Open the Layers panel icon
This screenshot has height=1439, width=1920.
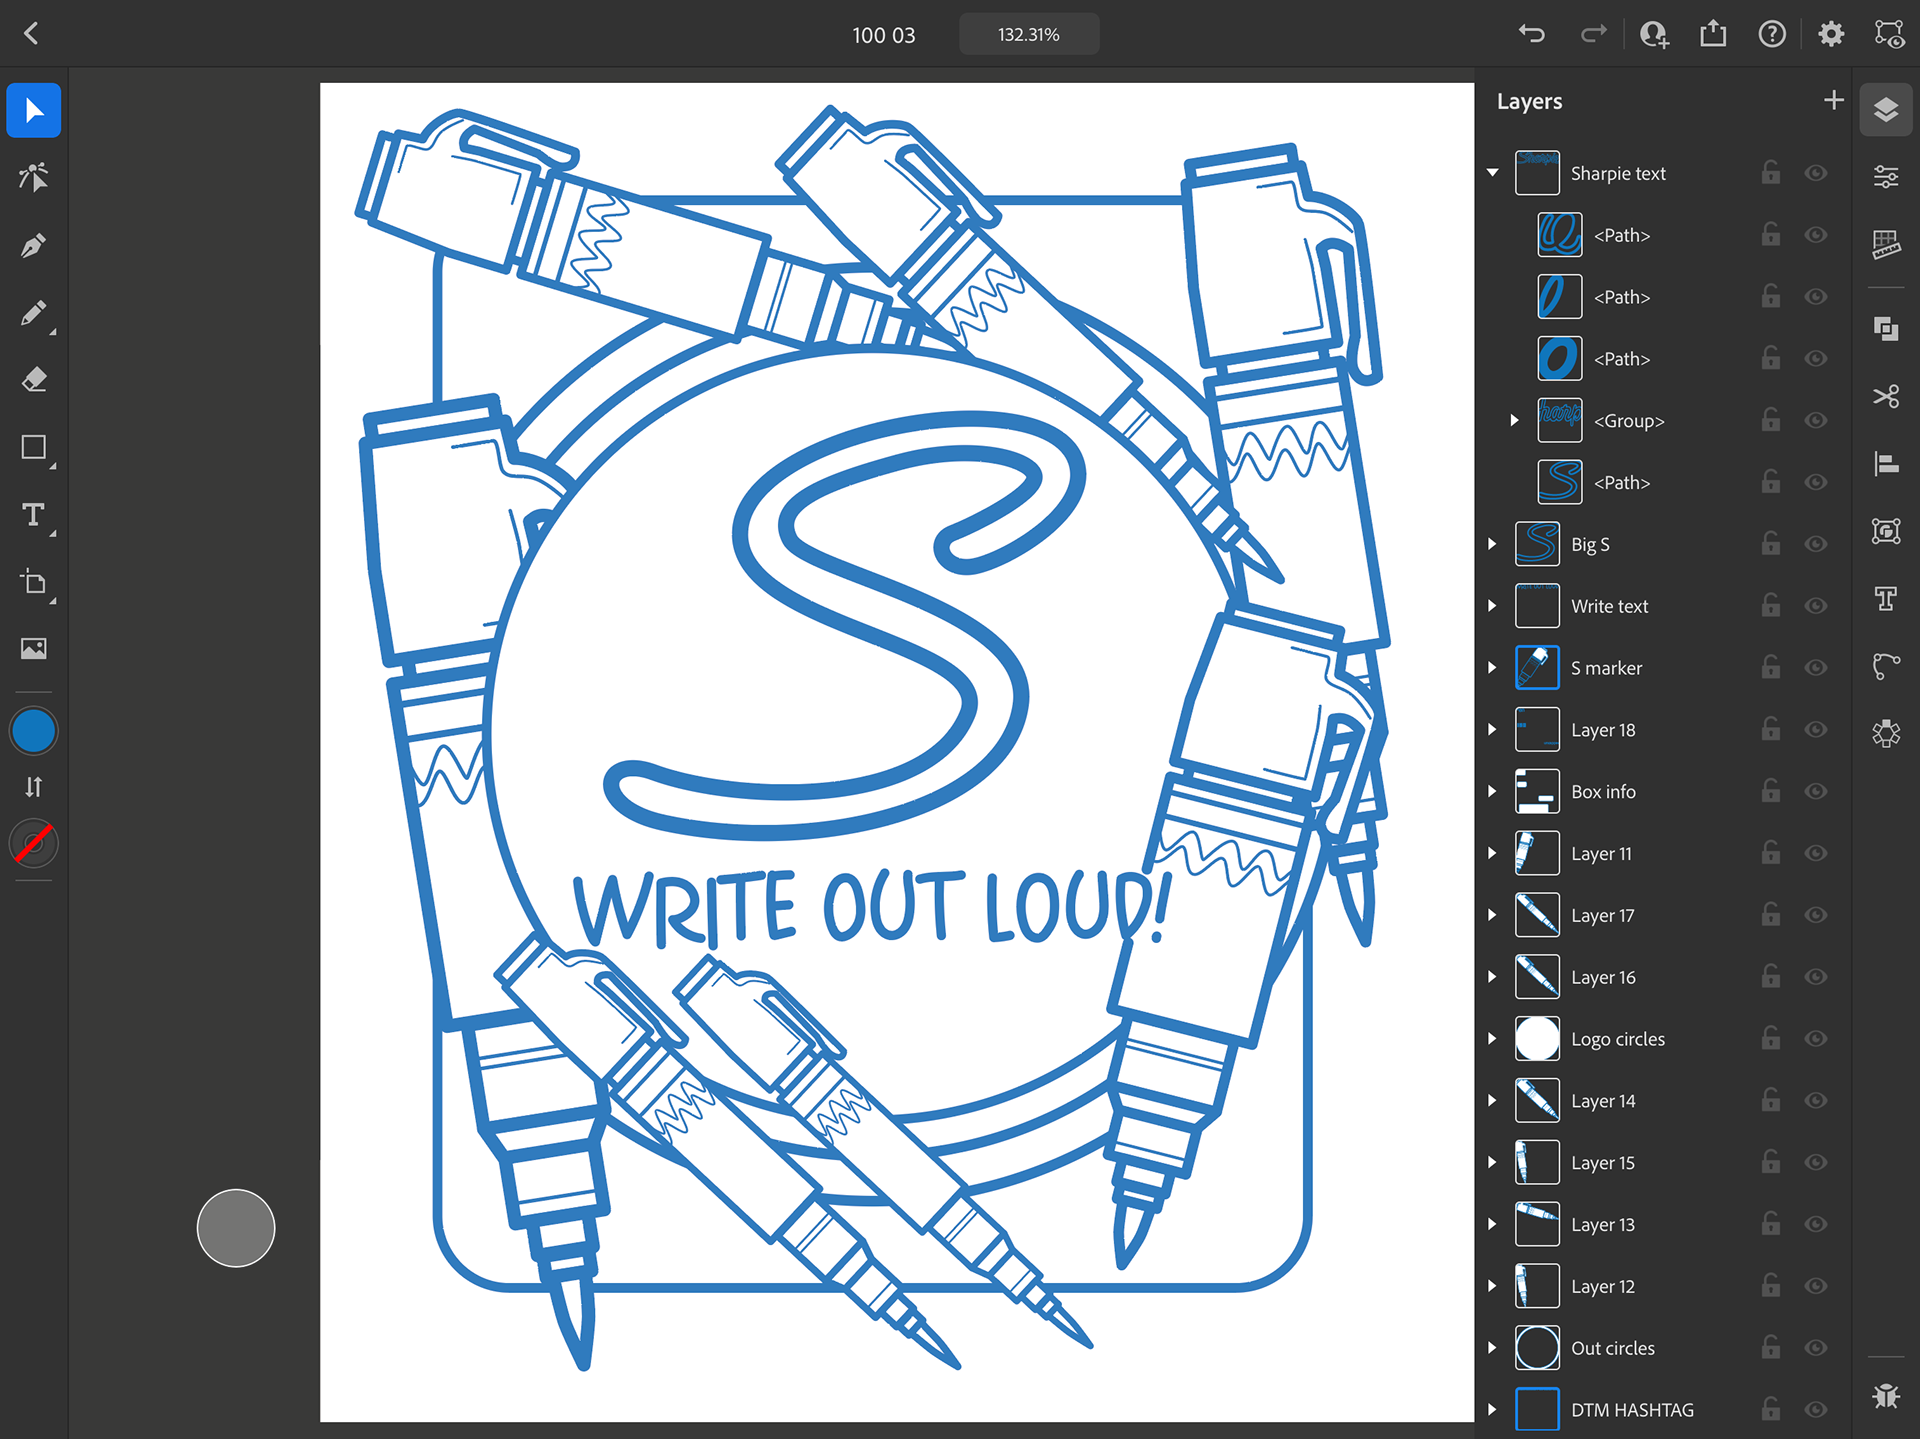[1886, 110]
